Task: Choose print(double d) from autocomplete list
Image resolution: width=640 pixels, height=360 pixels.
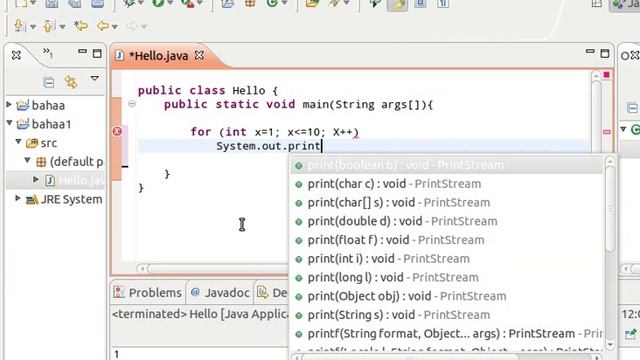Action: point(446,221)
